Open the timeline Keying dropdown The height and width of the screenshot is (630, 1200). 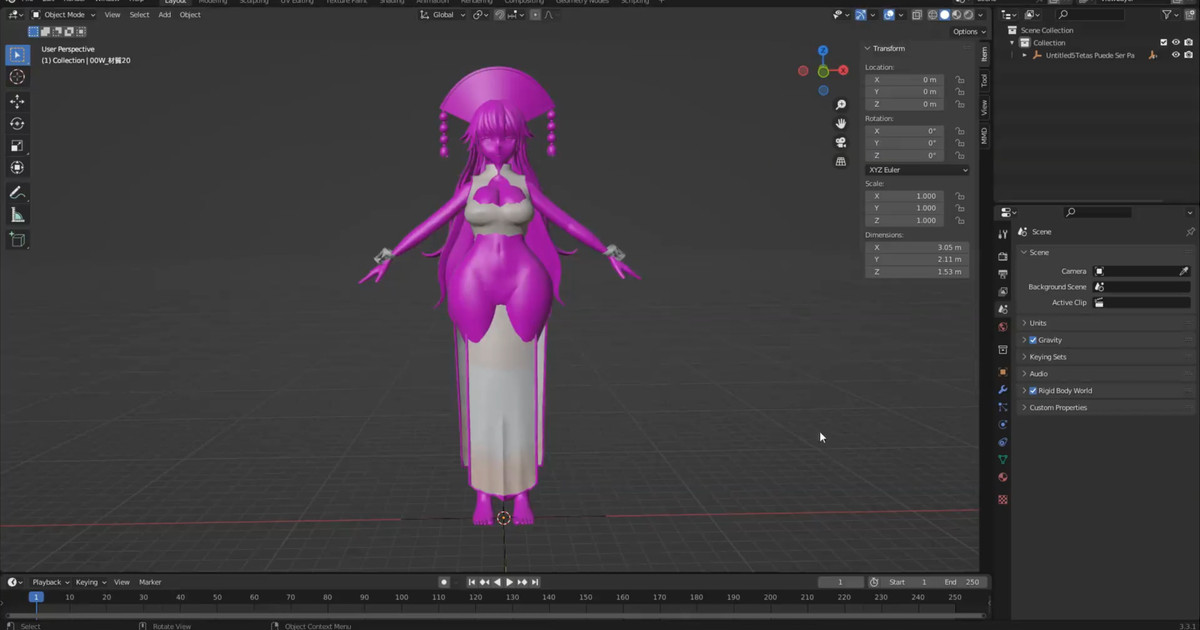coord(90,582)
